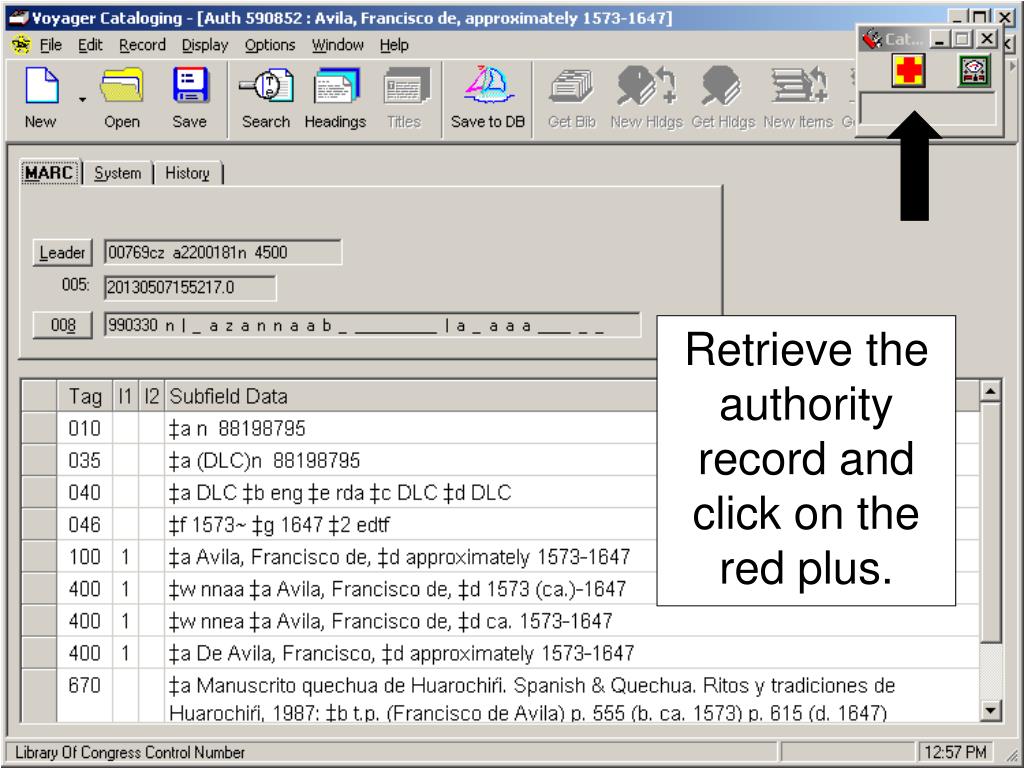Open the dropdown arrow beside New

82,100
